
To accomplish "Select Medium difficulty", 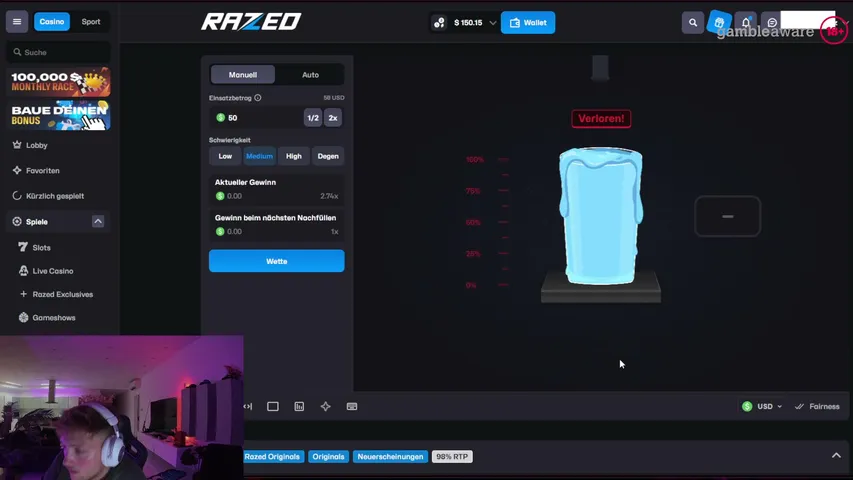I will point(259,156).
